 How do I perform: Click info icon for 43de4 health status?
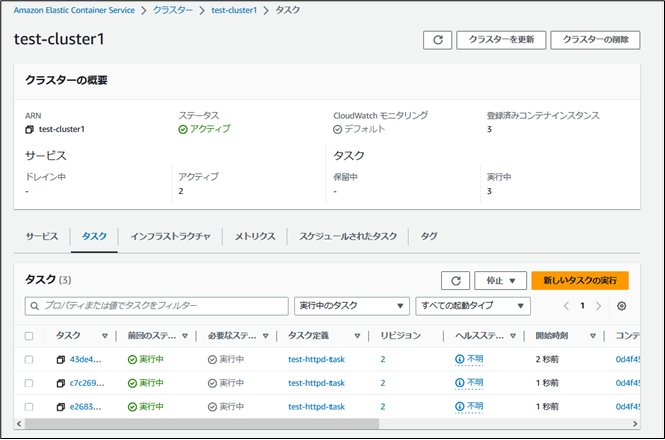coord(459,359)
